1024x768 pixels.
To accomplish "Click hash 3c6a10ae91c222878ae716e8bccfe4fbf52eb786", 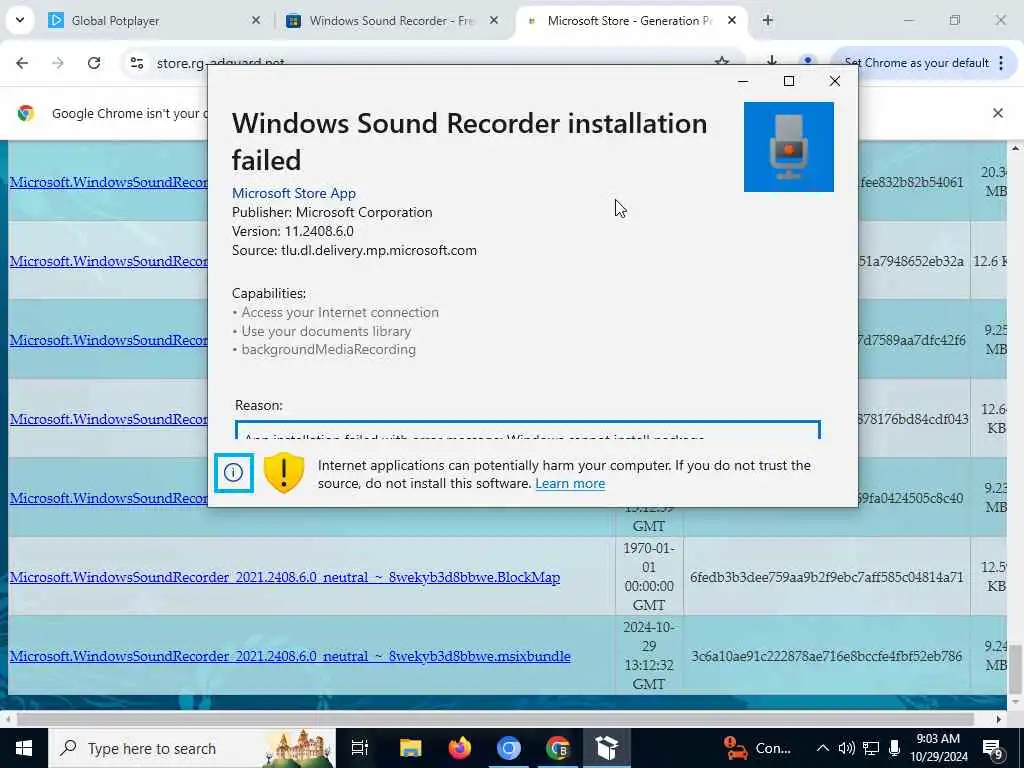I will (827, 656).
